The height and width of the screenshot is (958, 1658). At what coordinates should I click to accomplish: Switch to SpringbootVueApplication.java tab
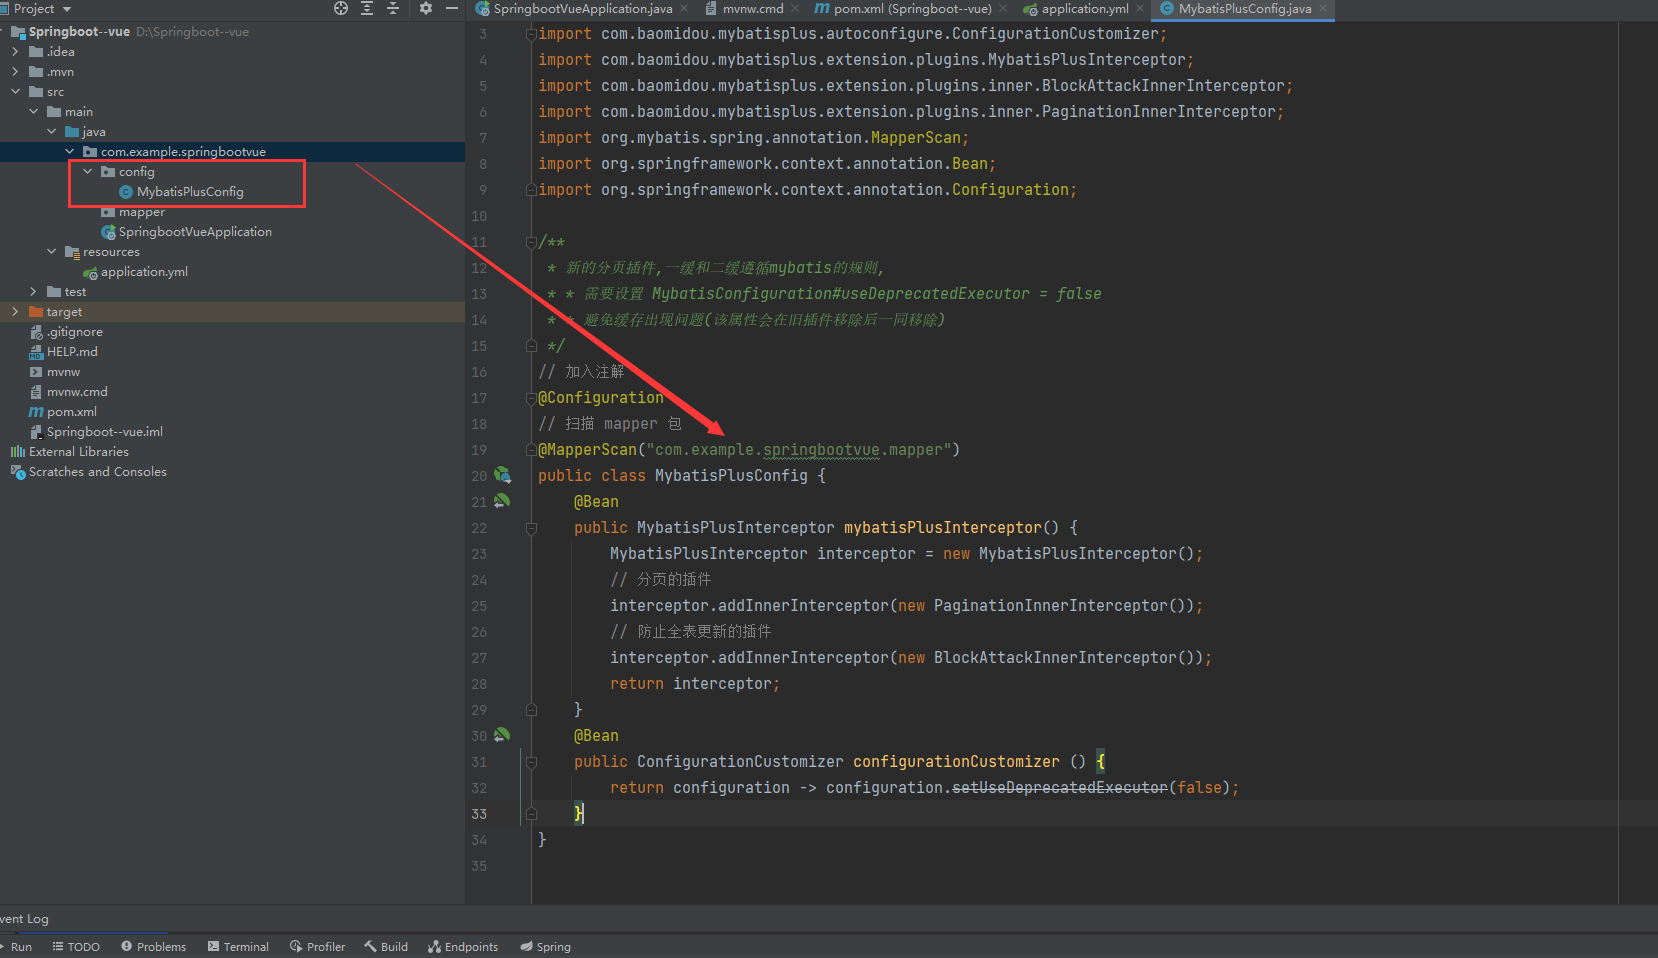[x=583, y=8]
